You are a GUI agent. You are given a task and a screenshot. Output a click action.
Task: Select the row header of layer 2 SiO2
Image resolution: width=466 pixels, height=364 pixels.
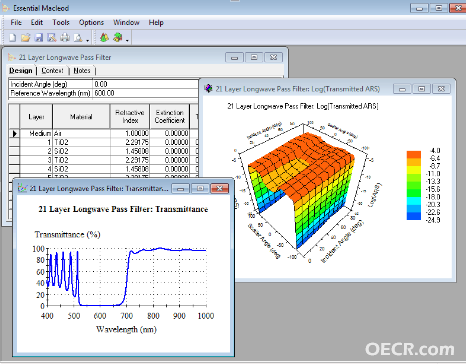point(14,151)
